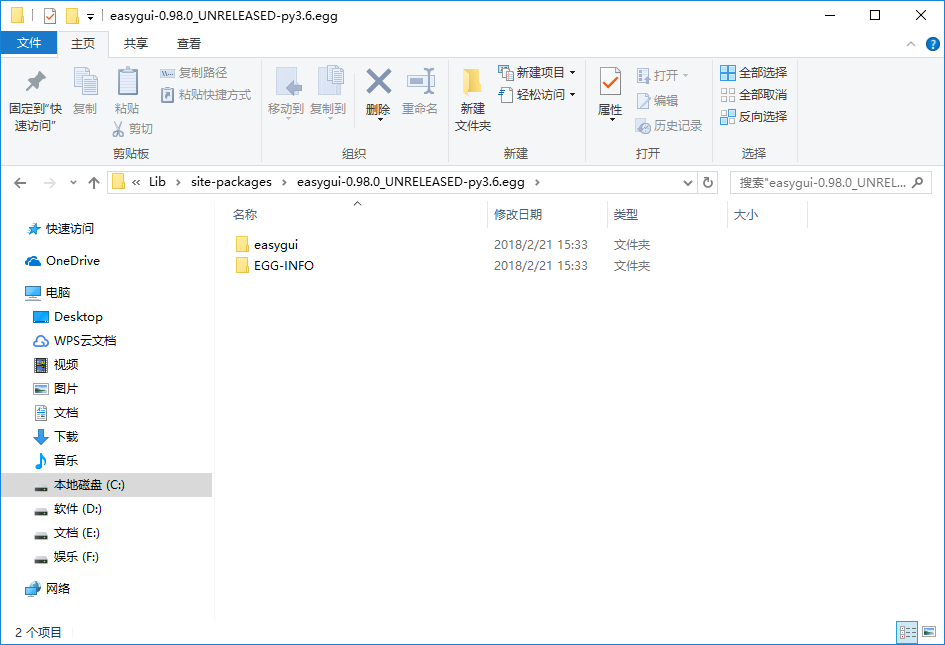Click site-packages in the address path
The image size is (945, 645).
click(x=231, y=182)
